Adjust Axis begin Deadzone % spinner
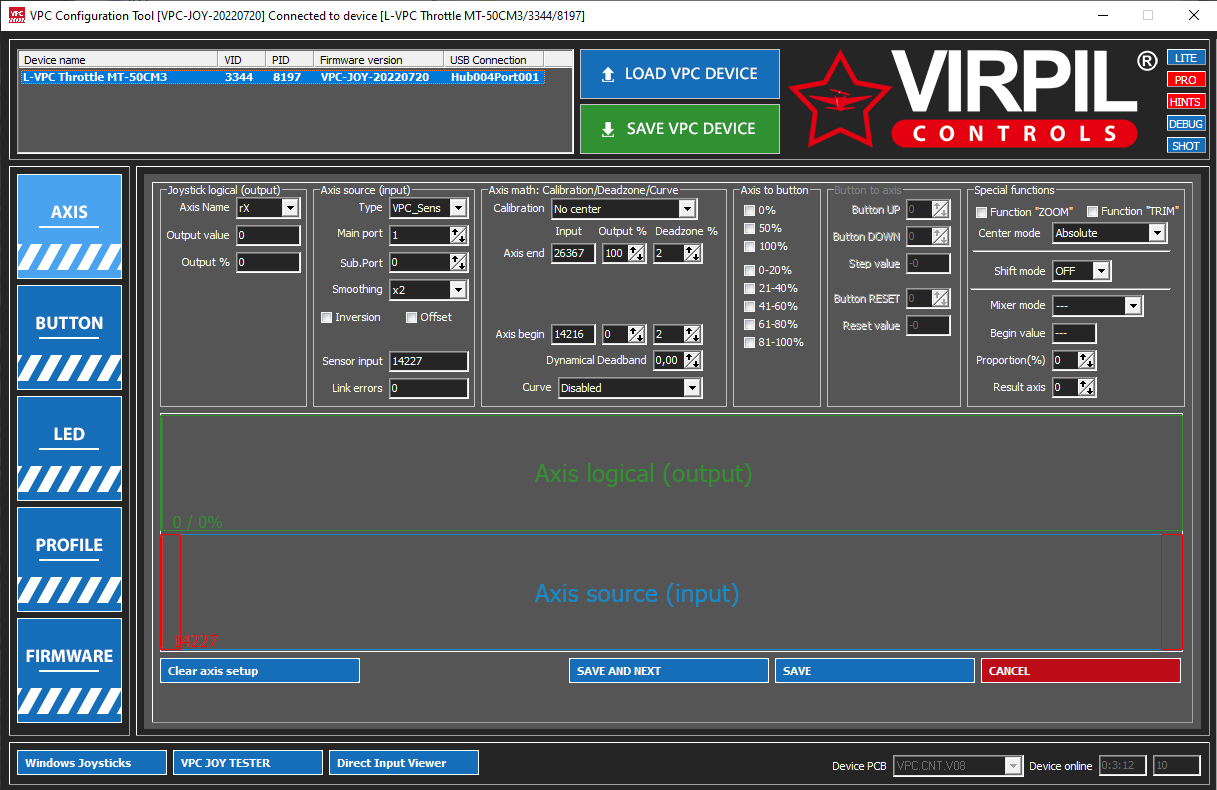 tap(692, 335)
